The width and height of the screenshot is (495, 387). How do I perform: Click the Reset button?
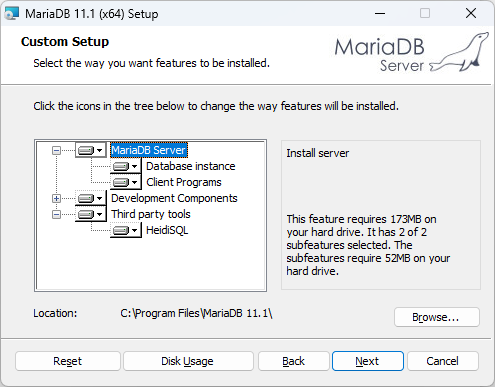pyautogui.click(x=68, y=361)
